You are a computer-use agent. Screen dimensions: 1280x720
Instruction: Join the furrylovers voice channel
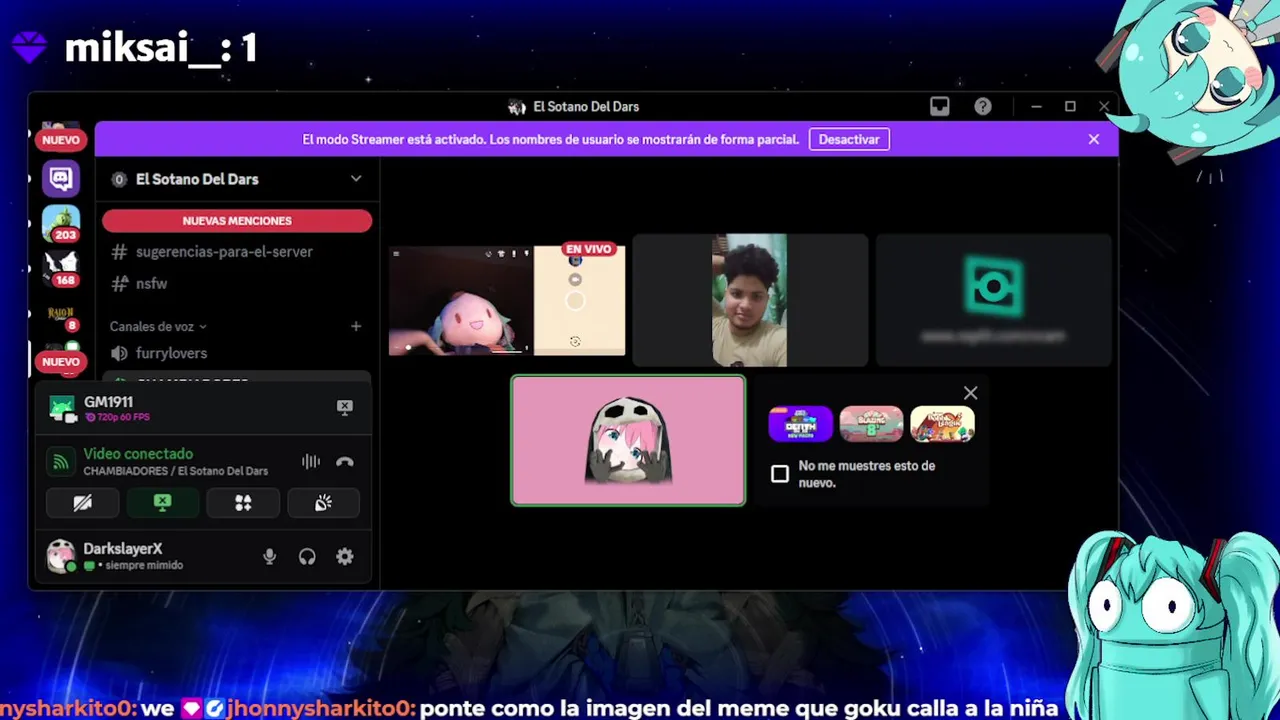[x=237, y=353]
